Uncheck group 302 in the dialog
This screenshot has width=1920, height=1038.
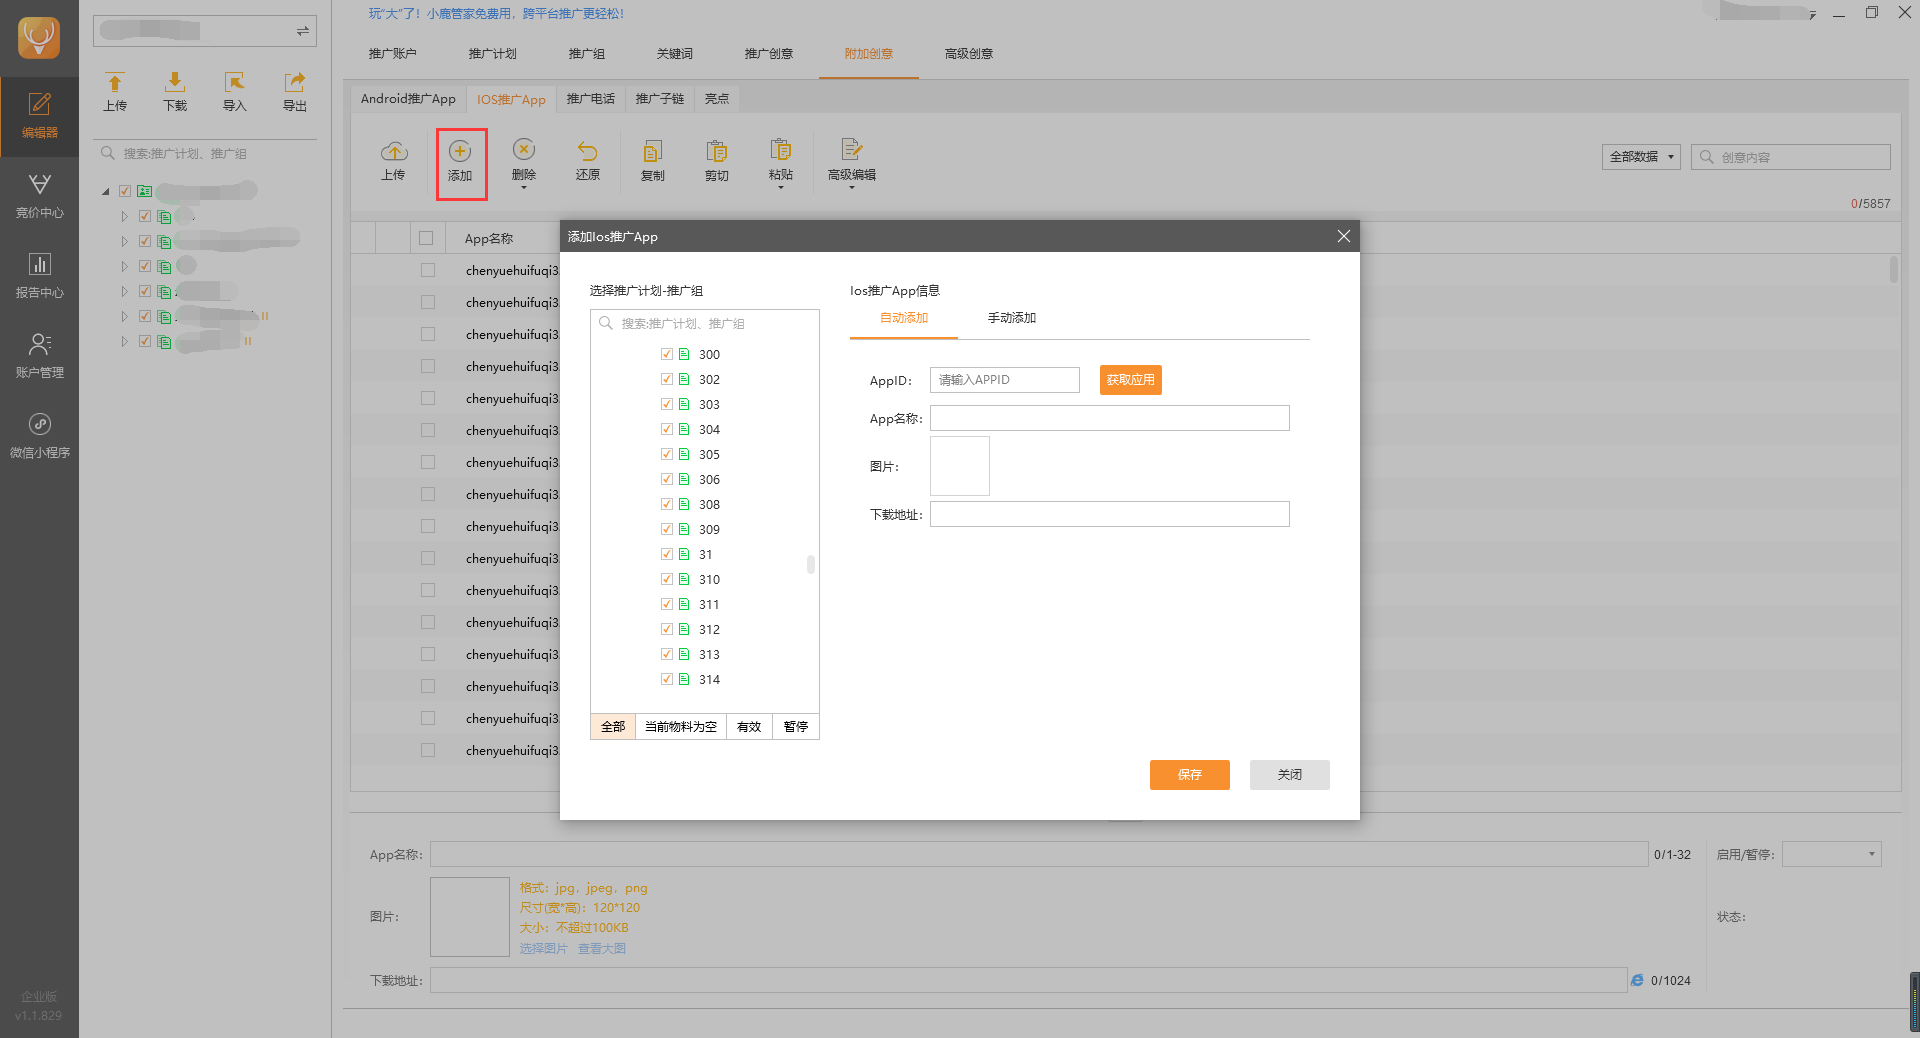pyautogui.click(x=667, y=379)
